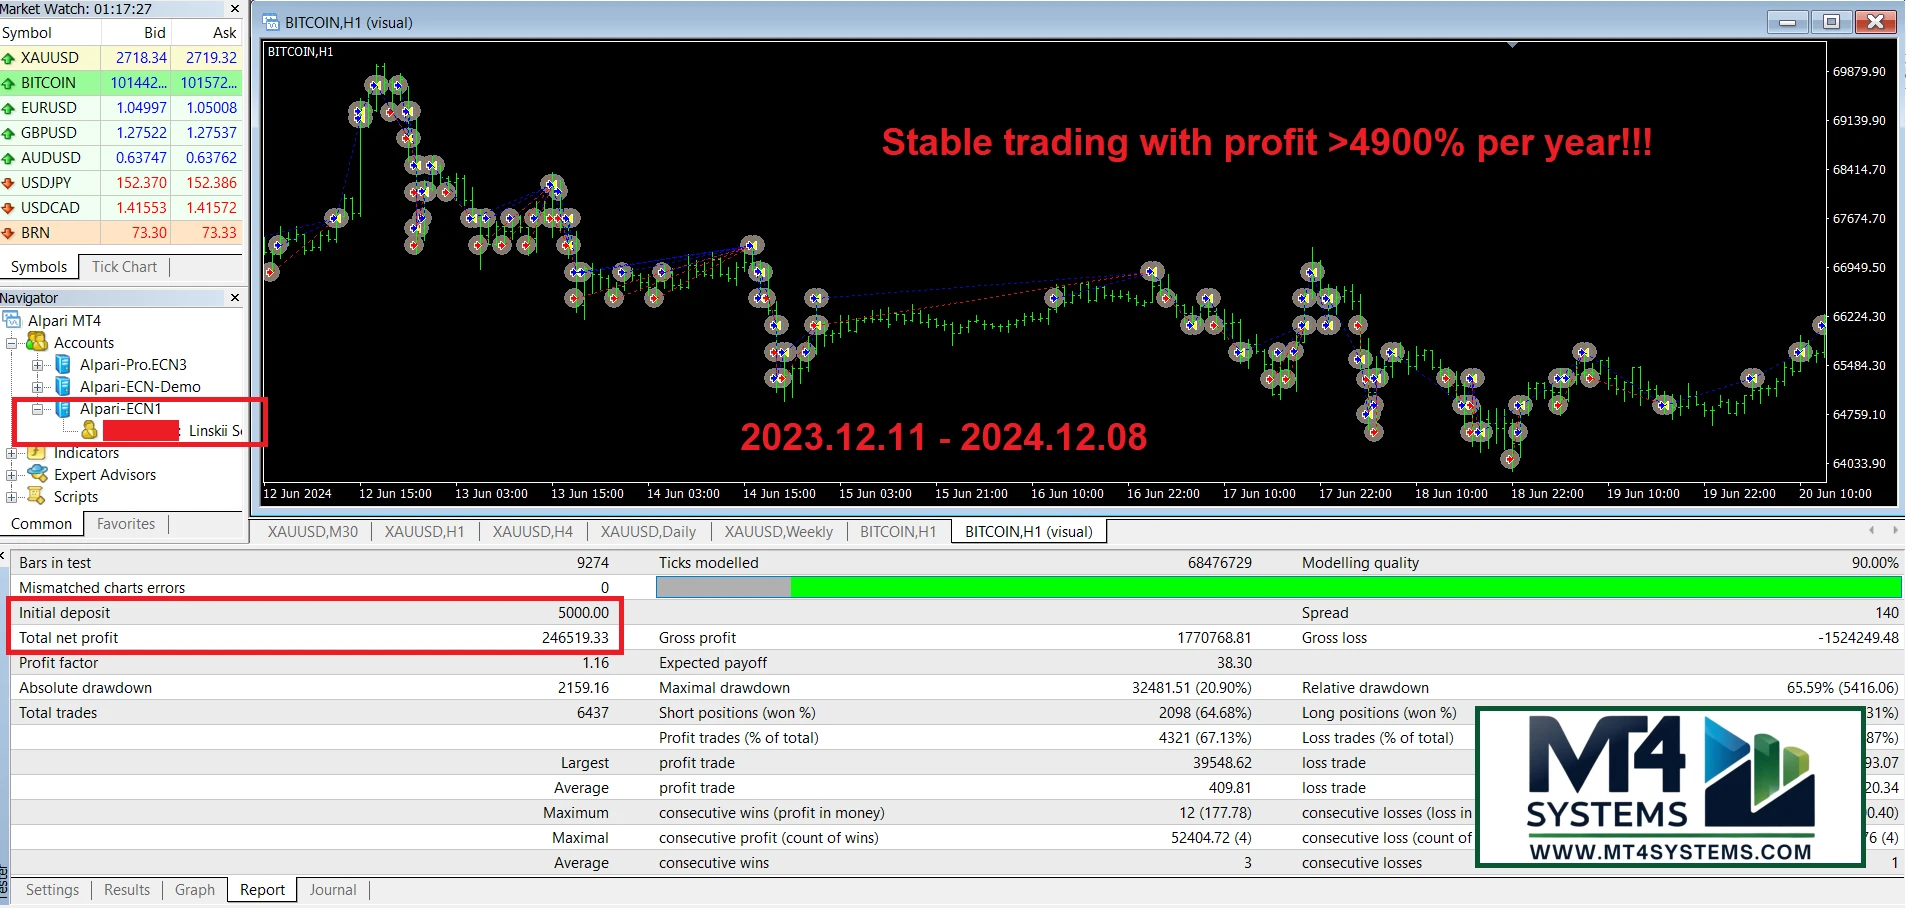Image resolution: width=1906 pixels, height=908 pixels.
Task: Click the Accounts folder icon in Navigator
Action: point(38,343)
